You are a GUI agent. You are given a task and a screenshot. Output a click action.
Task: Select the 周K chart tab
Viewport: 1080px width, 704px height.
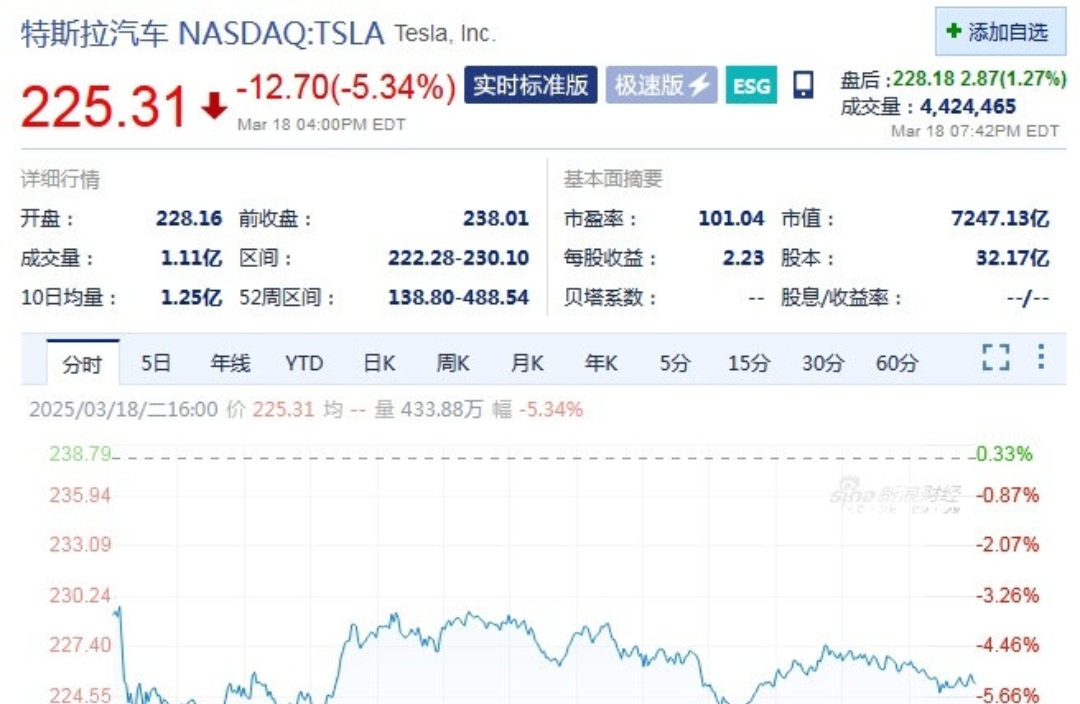(453, 362)
